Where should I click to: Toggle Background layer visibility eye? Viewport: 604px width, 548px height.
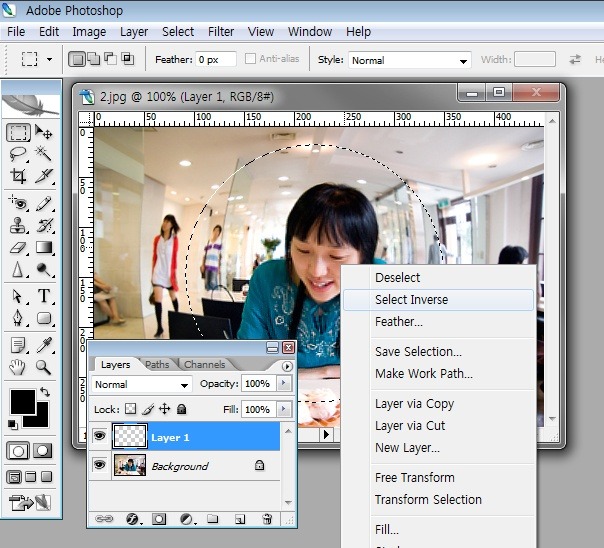(100, 466)
